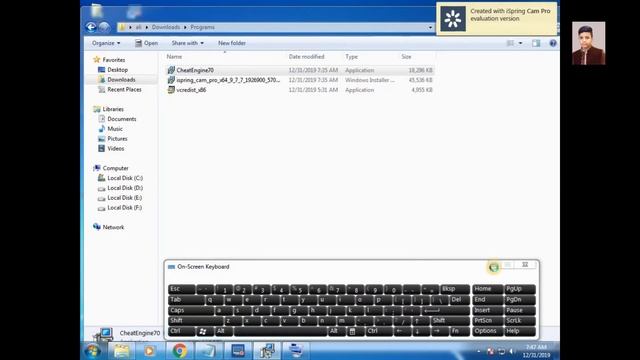Click the PgUp key on On-Screen Keyboard
Screen dimensions: 640x360
point(520,289)
